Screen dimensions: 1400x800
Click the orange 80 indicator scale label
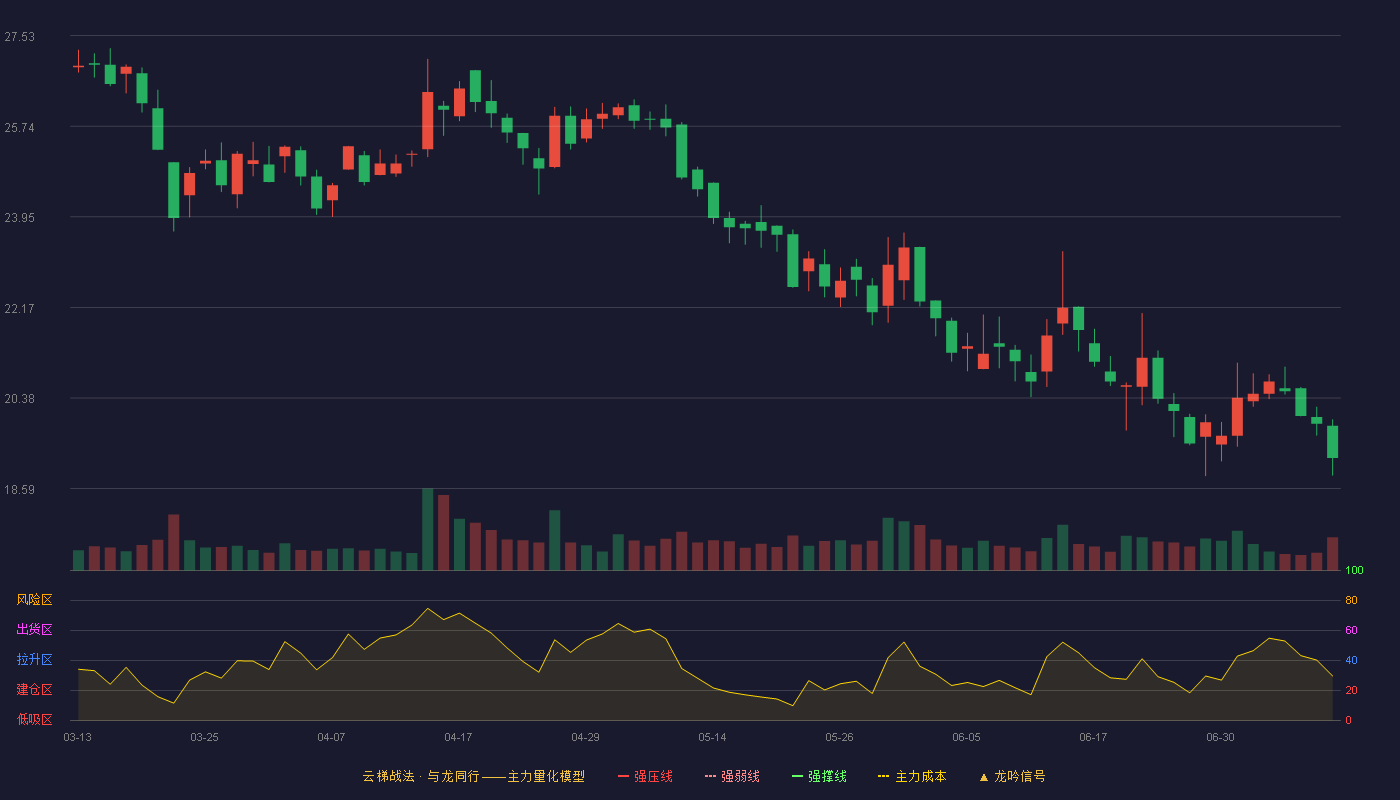point(1351,600)
